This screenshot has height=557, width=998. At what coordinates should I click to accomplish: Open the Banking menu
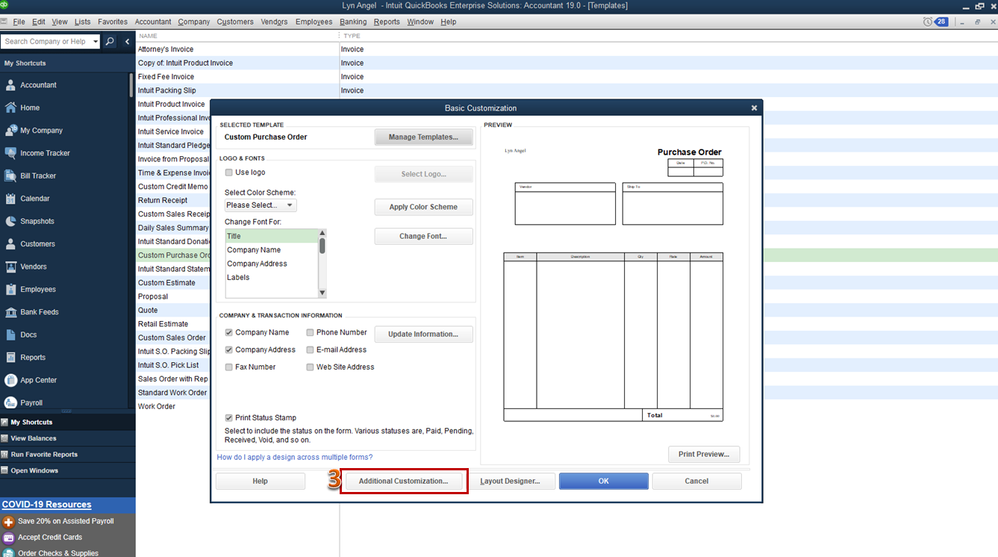click(x=353, y=22)
